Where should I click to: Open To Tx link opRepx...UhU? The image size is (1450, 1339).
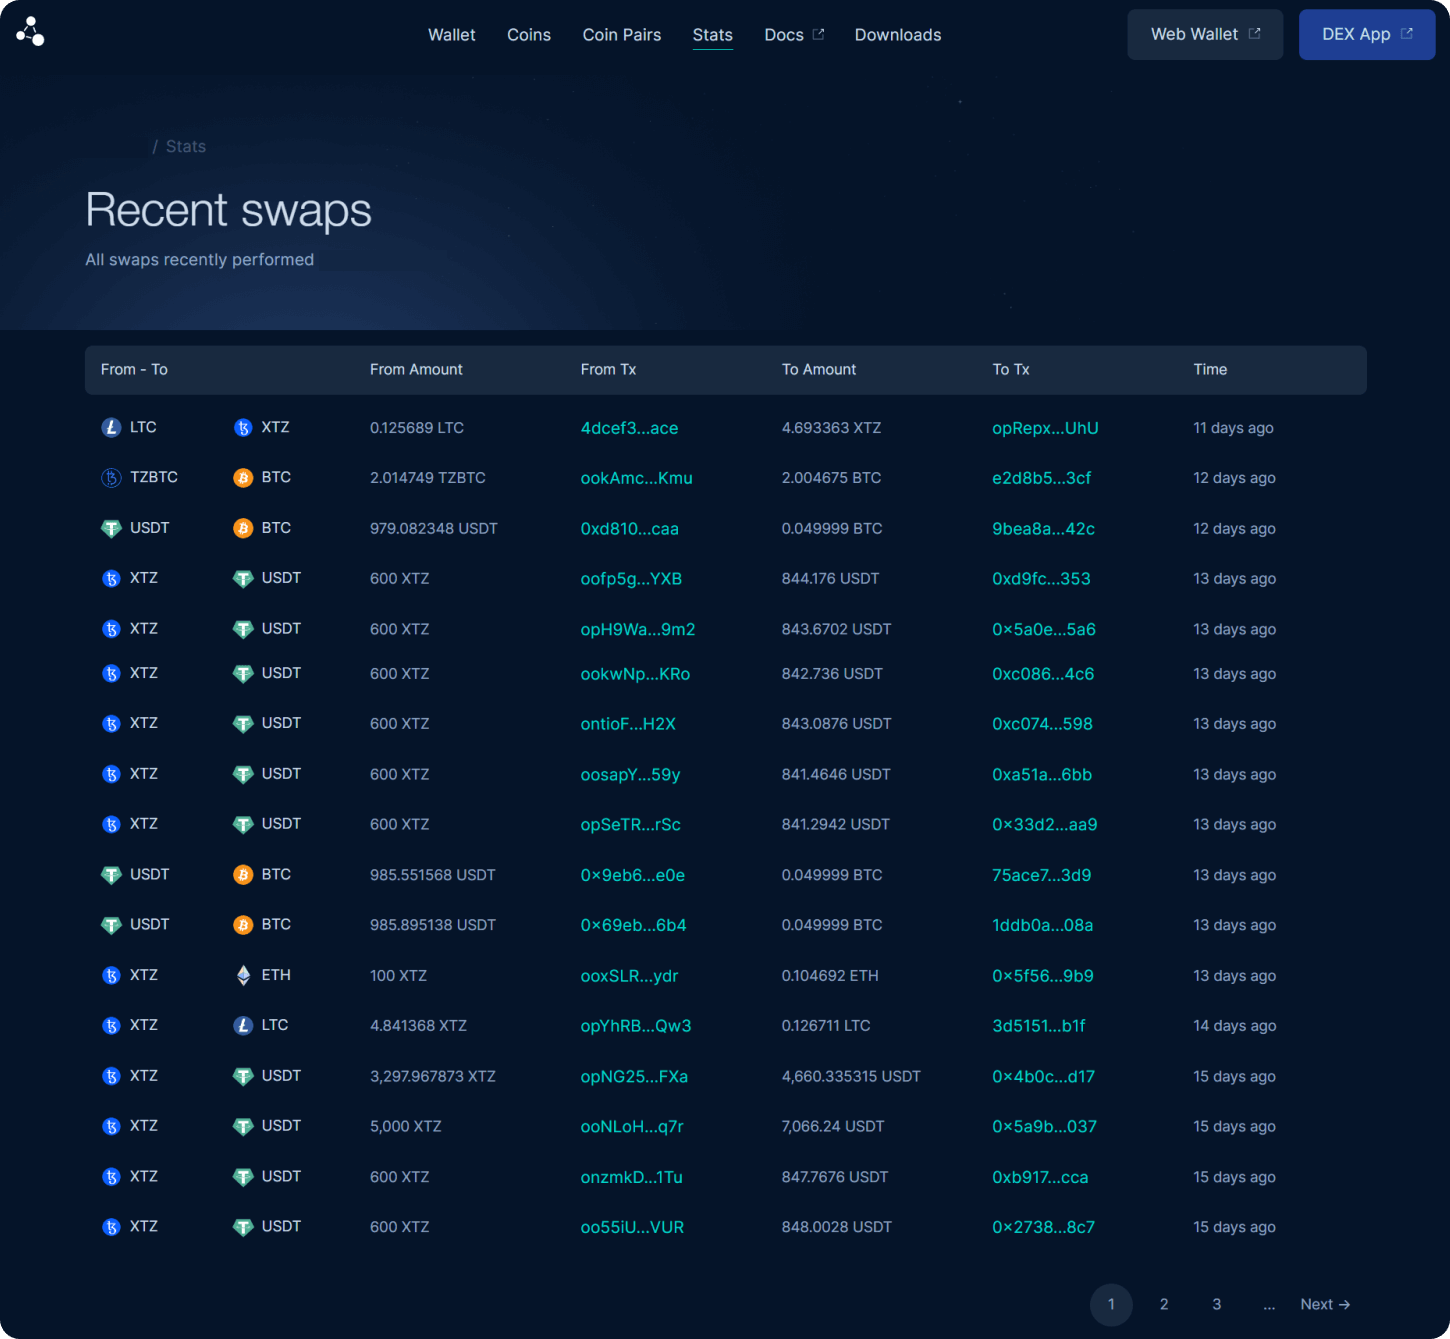[x=1045, y=428]
